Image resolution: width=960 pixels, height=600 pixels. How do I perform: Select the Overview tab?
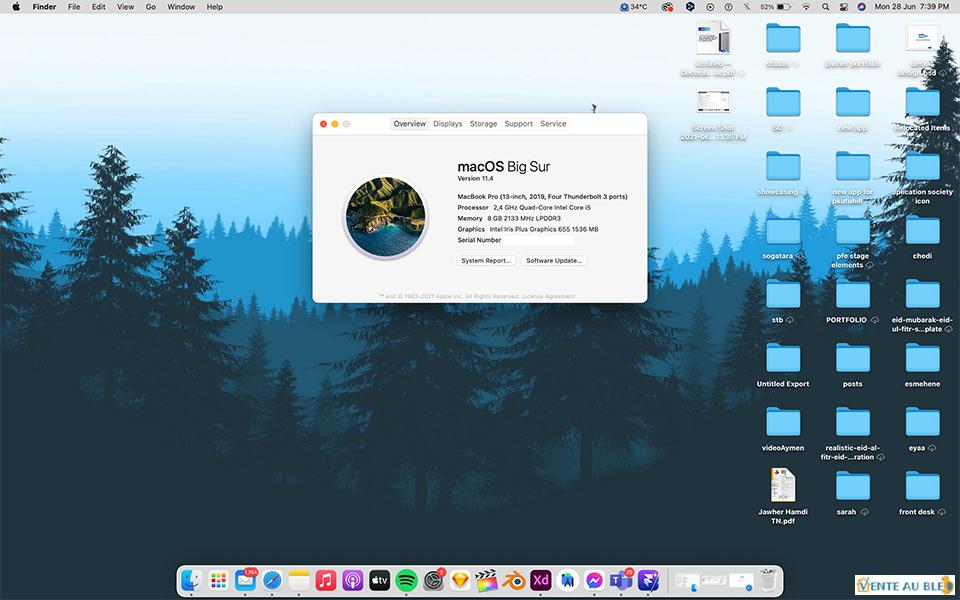[410, 124]
